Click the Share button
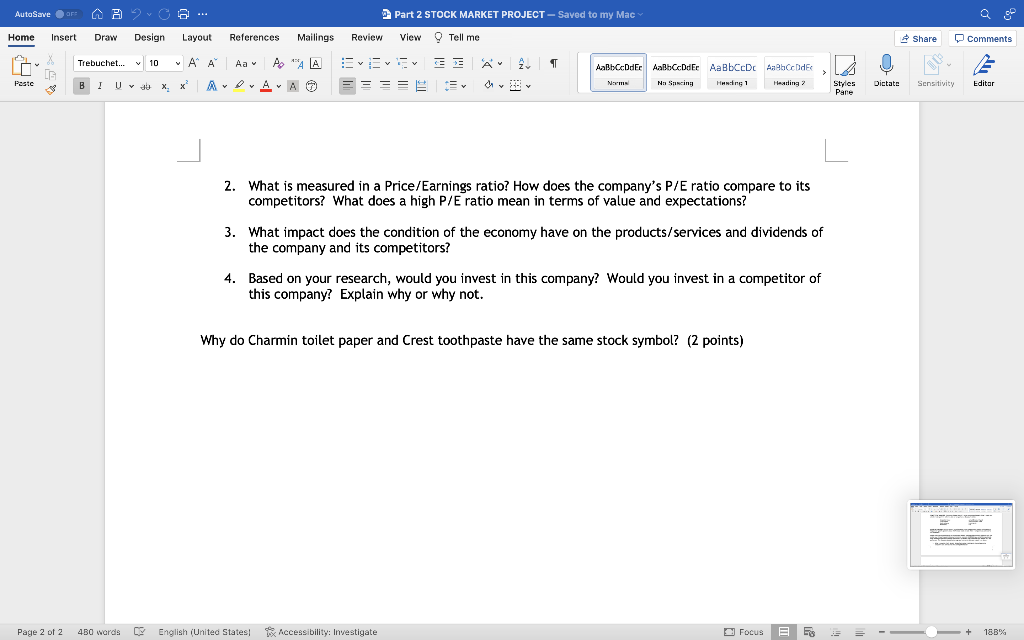 [x=917, y=37]
